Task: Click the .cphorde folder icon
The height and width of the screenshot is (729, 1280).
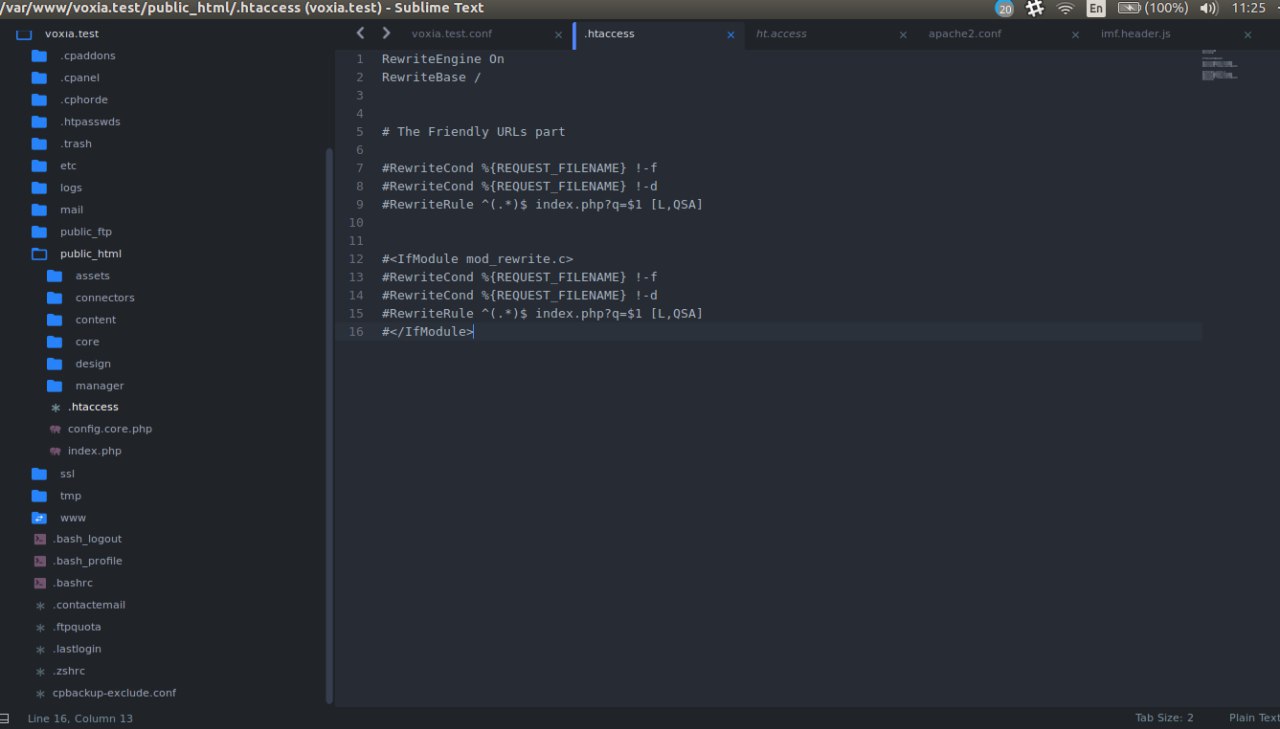Action: point(39,100)
